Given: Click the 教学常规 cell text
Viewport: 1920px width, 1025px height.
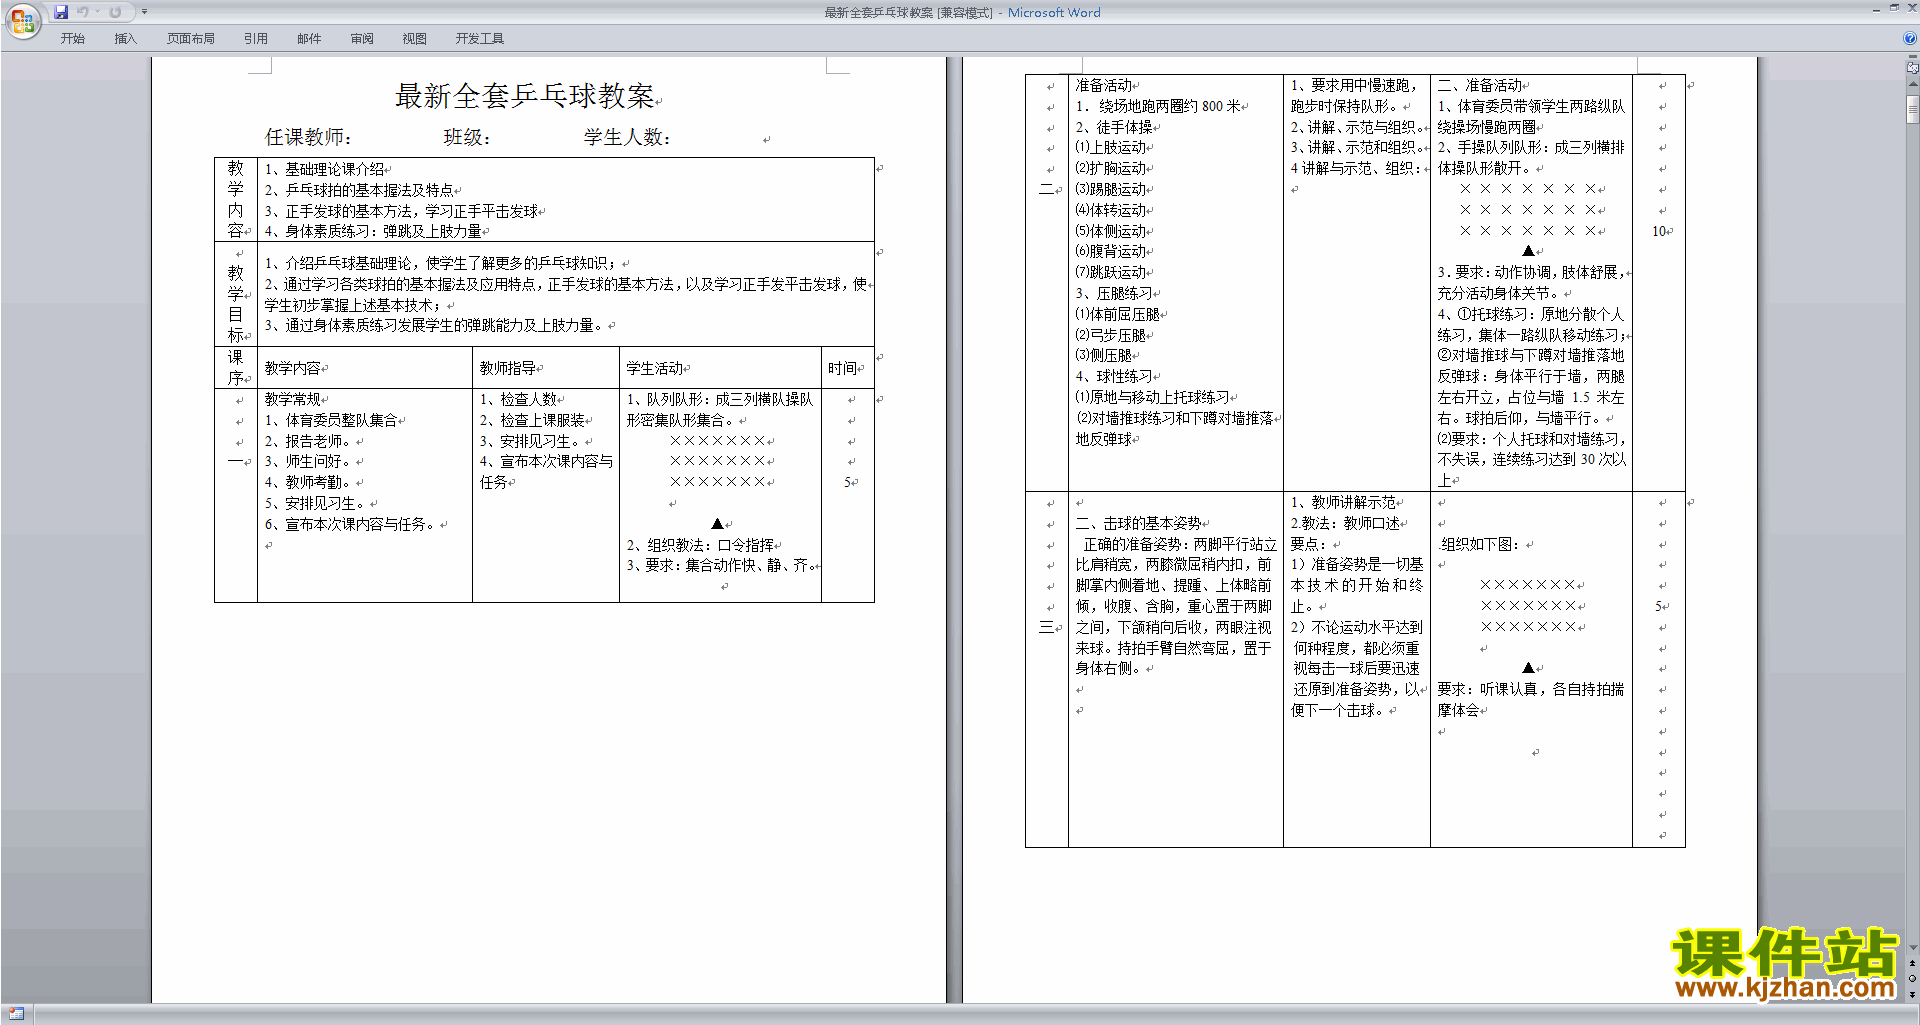Looking at the screenshot, I should tap(293, 399).
